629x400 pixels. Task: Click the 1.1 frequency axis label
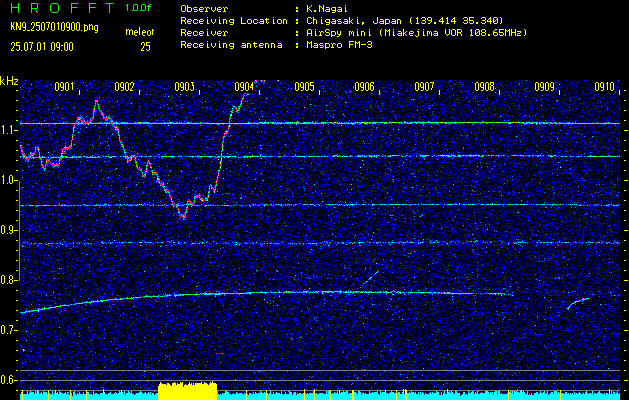pos(7,130)
